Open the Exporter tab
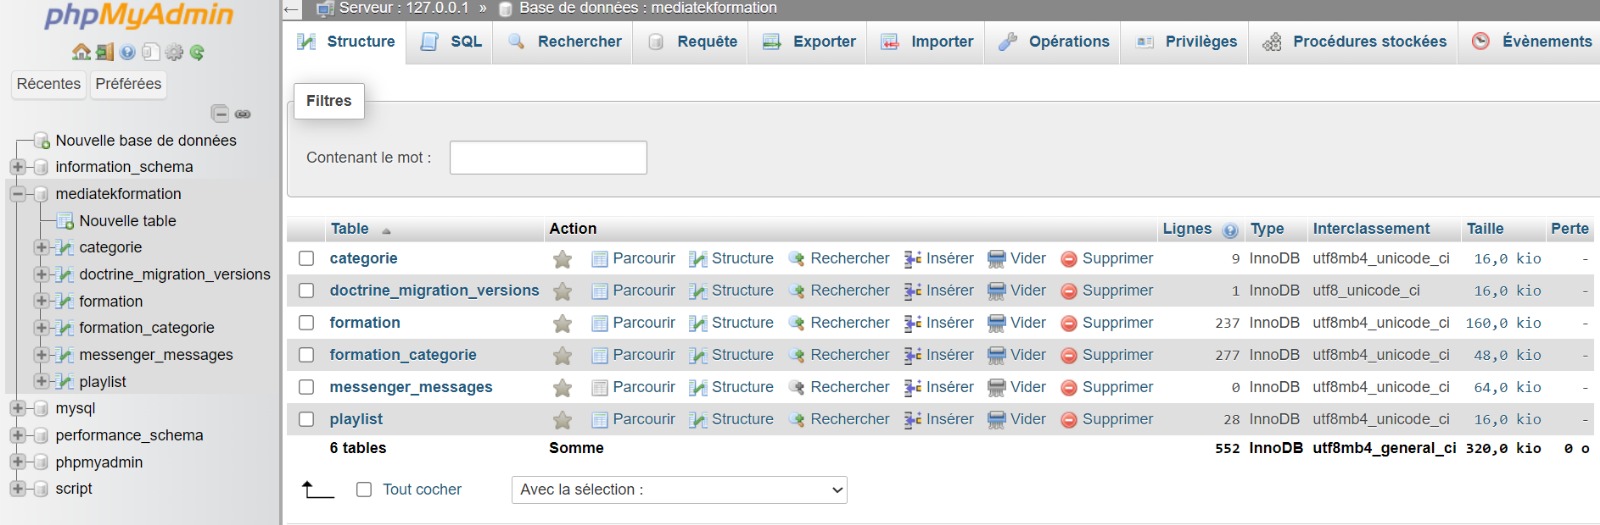The image size is (1600, 525). click(x=809, y=42)
